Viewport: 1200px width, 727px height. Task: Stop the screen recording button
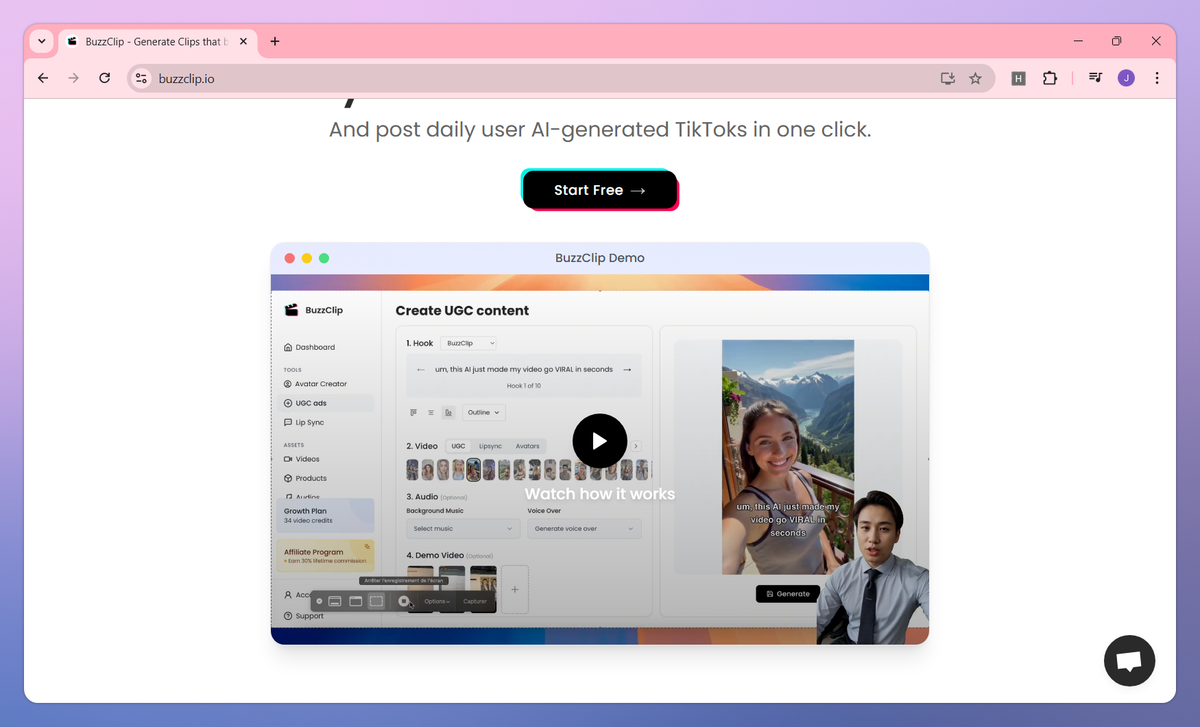pos(404,601)
